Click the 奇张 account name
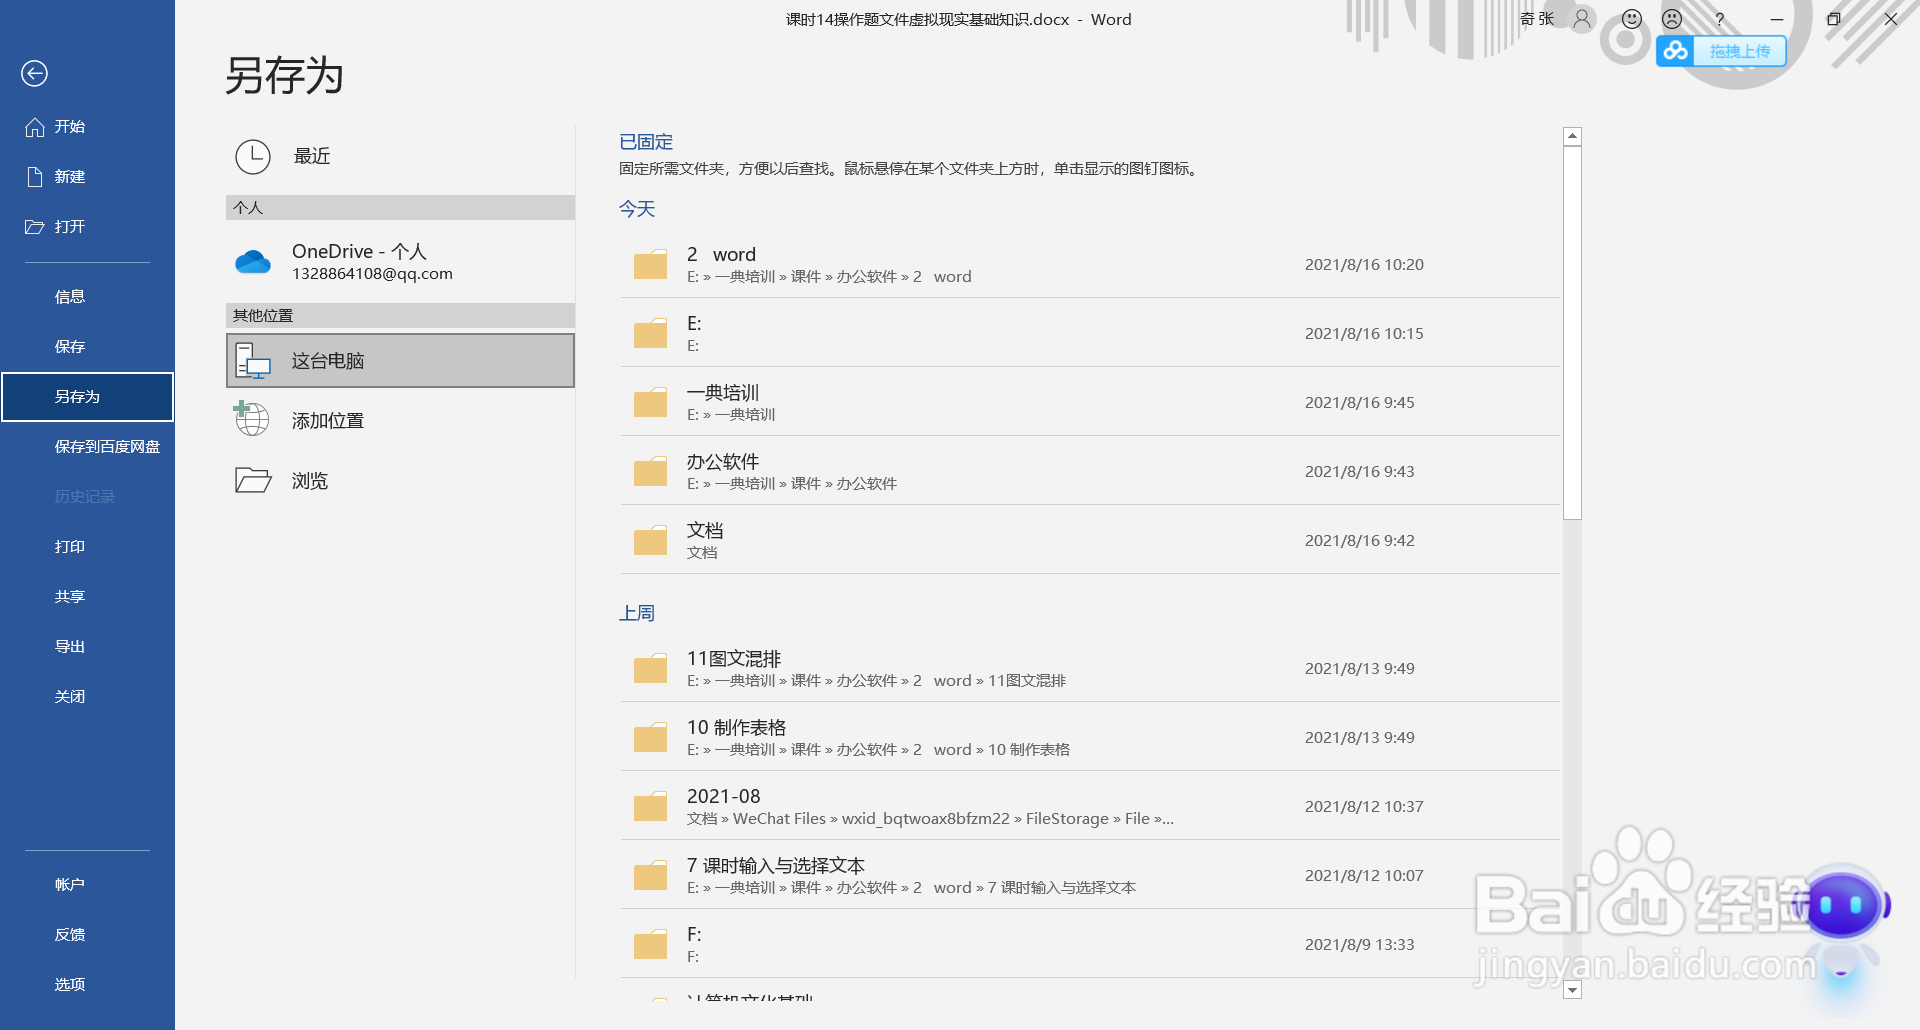1920x1030 pixels. point(1535,19)
